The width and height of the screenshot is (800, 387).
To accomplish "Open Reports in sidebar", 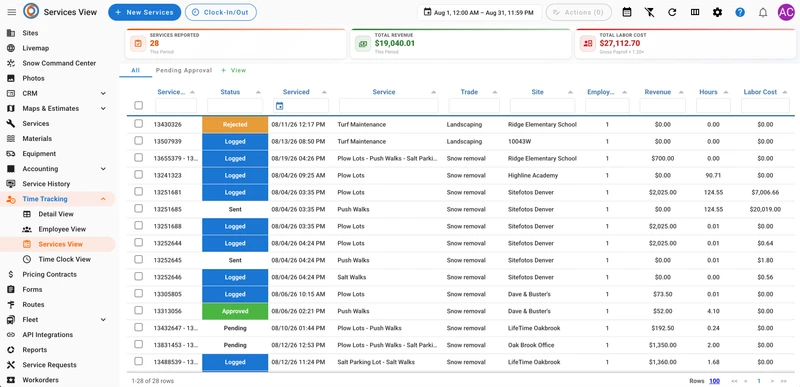I will tap(35, 350).
